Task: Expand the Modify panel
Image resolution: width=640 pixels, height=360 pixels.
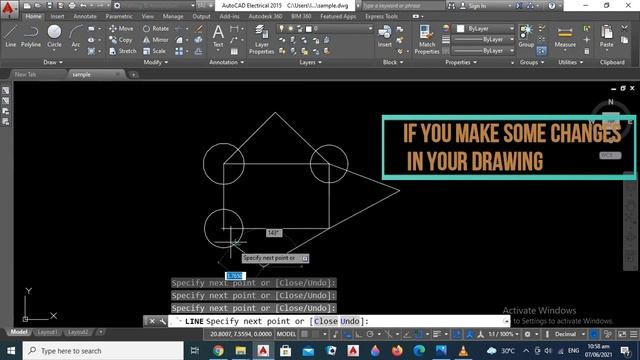Action: pos(156,62)
